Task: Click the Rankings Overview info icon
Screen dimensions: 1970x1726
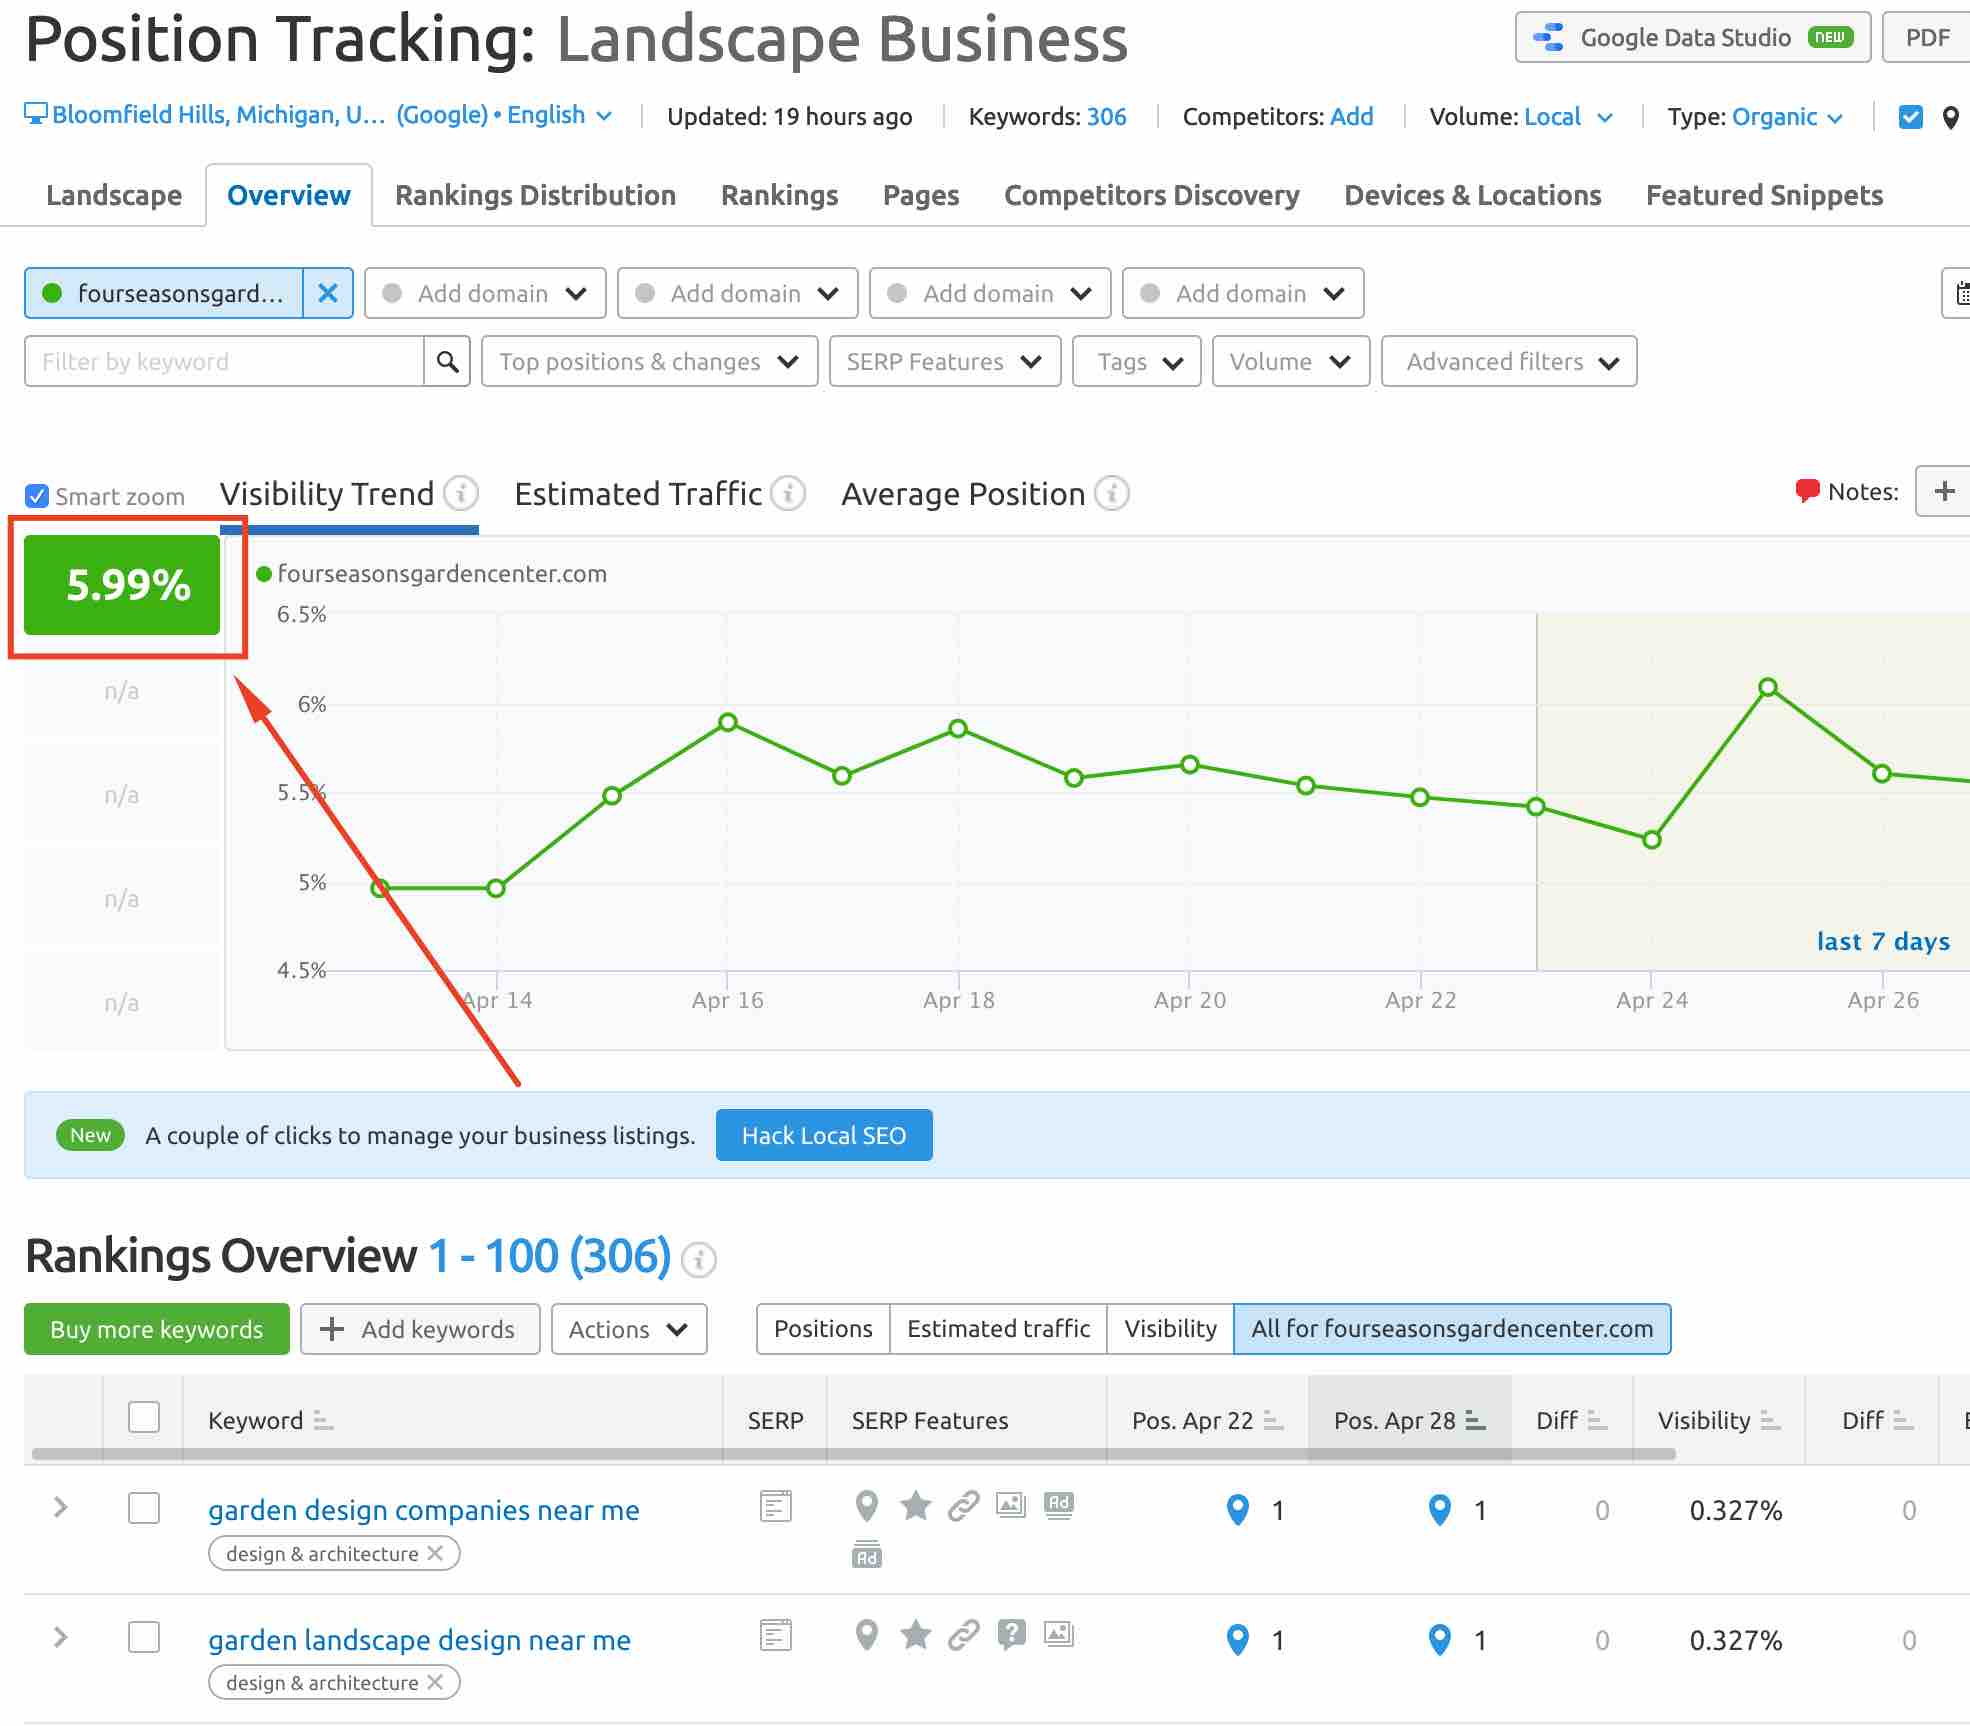Action: point(698,1259)
